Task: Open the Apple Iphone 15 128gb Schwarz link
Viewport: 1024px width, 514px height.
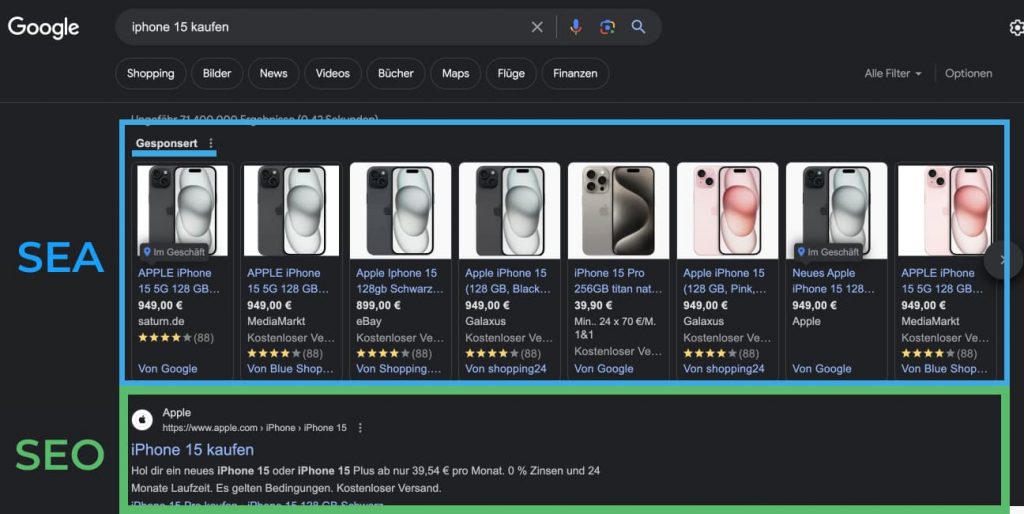Action: (400, 281)
